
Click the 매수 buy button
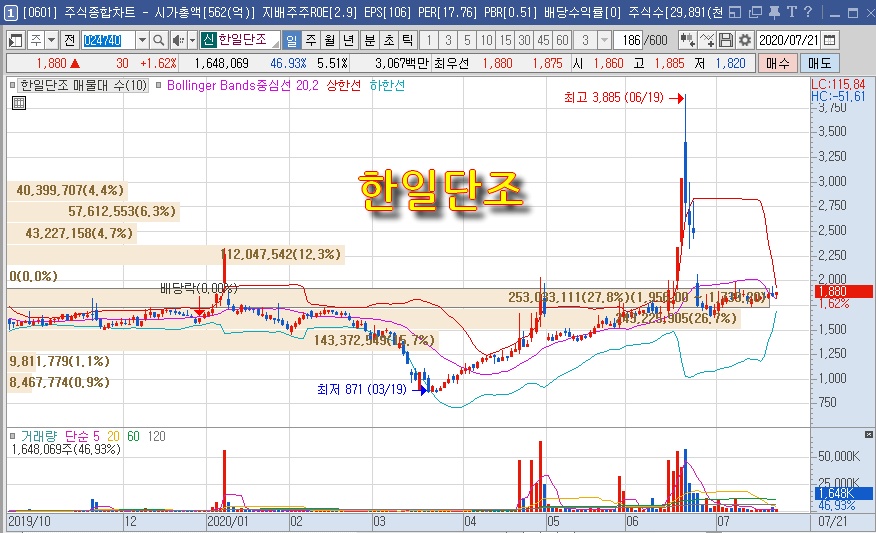(777, 63)
